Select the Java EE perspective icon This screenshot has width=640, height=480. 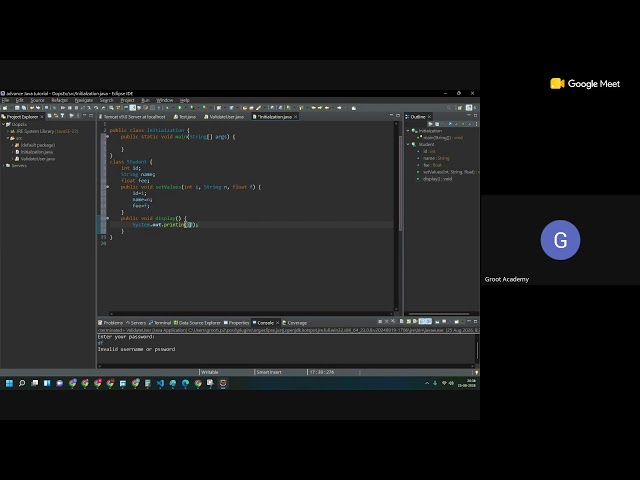click(x=469, y=108)
